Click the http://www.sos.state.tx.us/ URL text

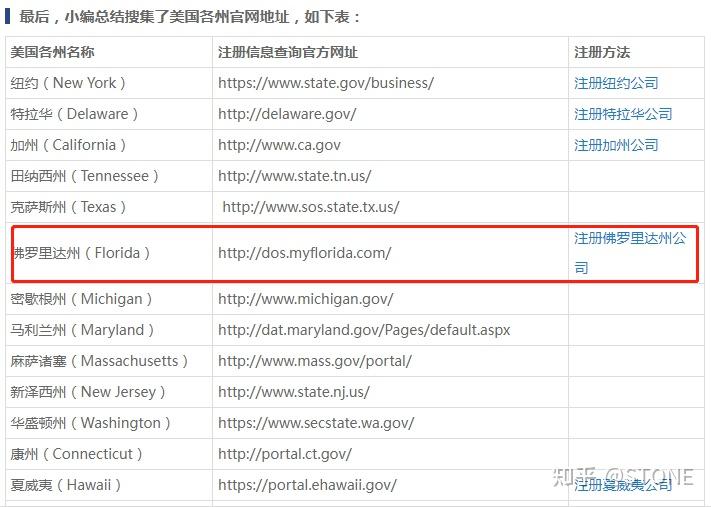point(311,207)
